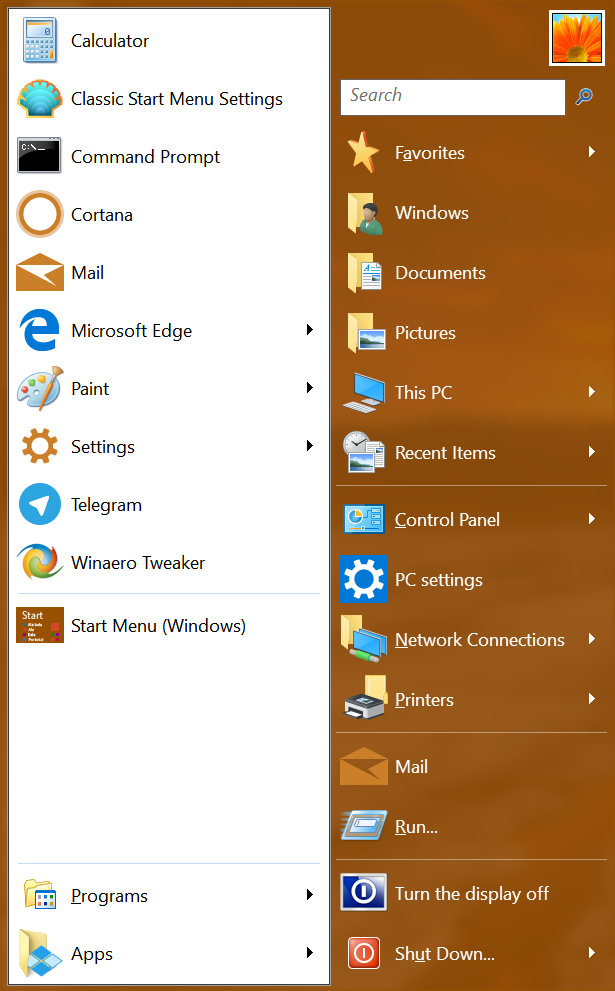Click the Turn the display off label
615x991 pixels.
472,894
